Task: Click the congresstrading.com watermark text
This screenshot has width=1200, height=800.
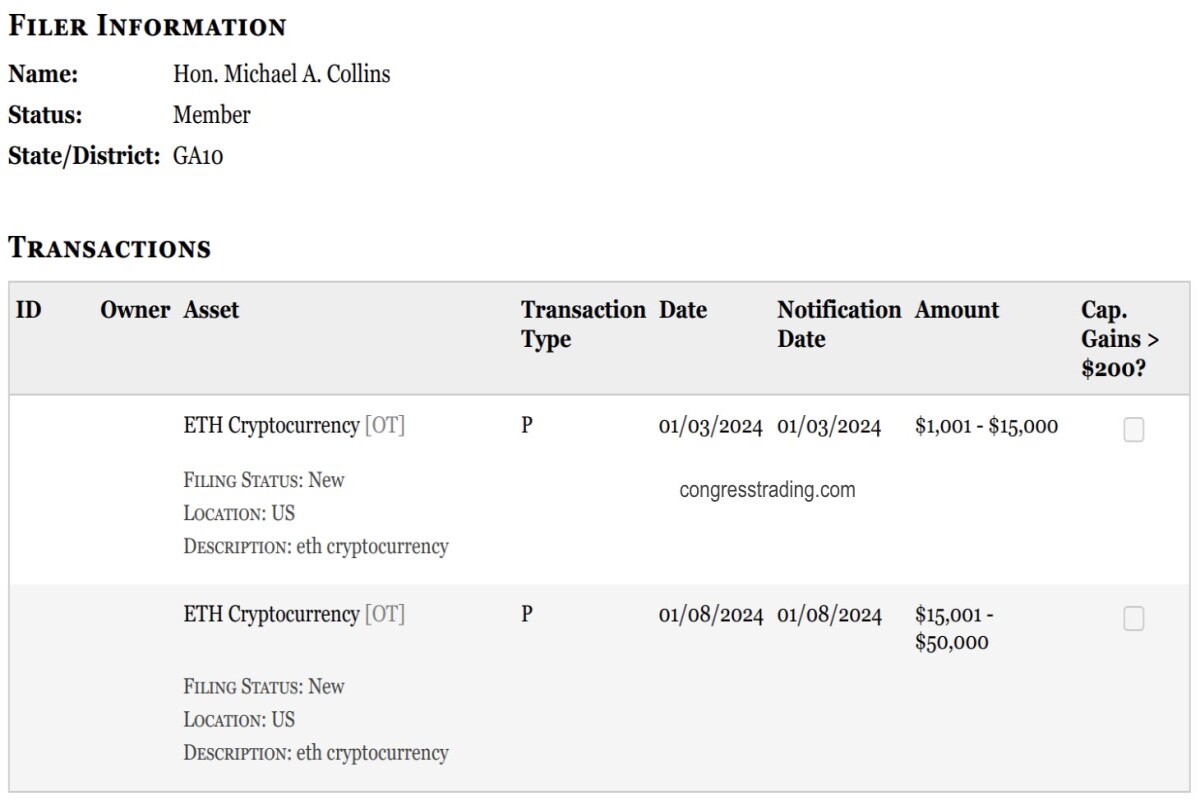Action: tap(767, 490)
